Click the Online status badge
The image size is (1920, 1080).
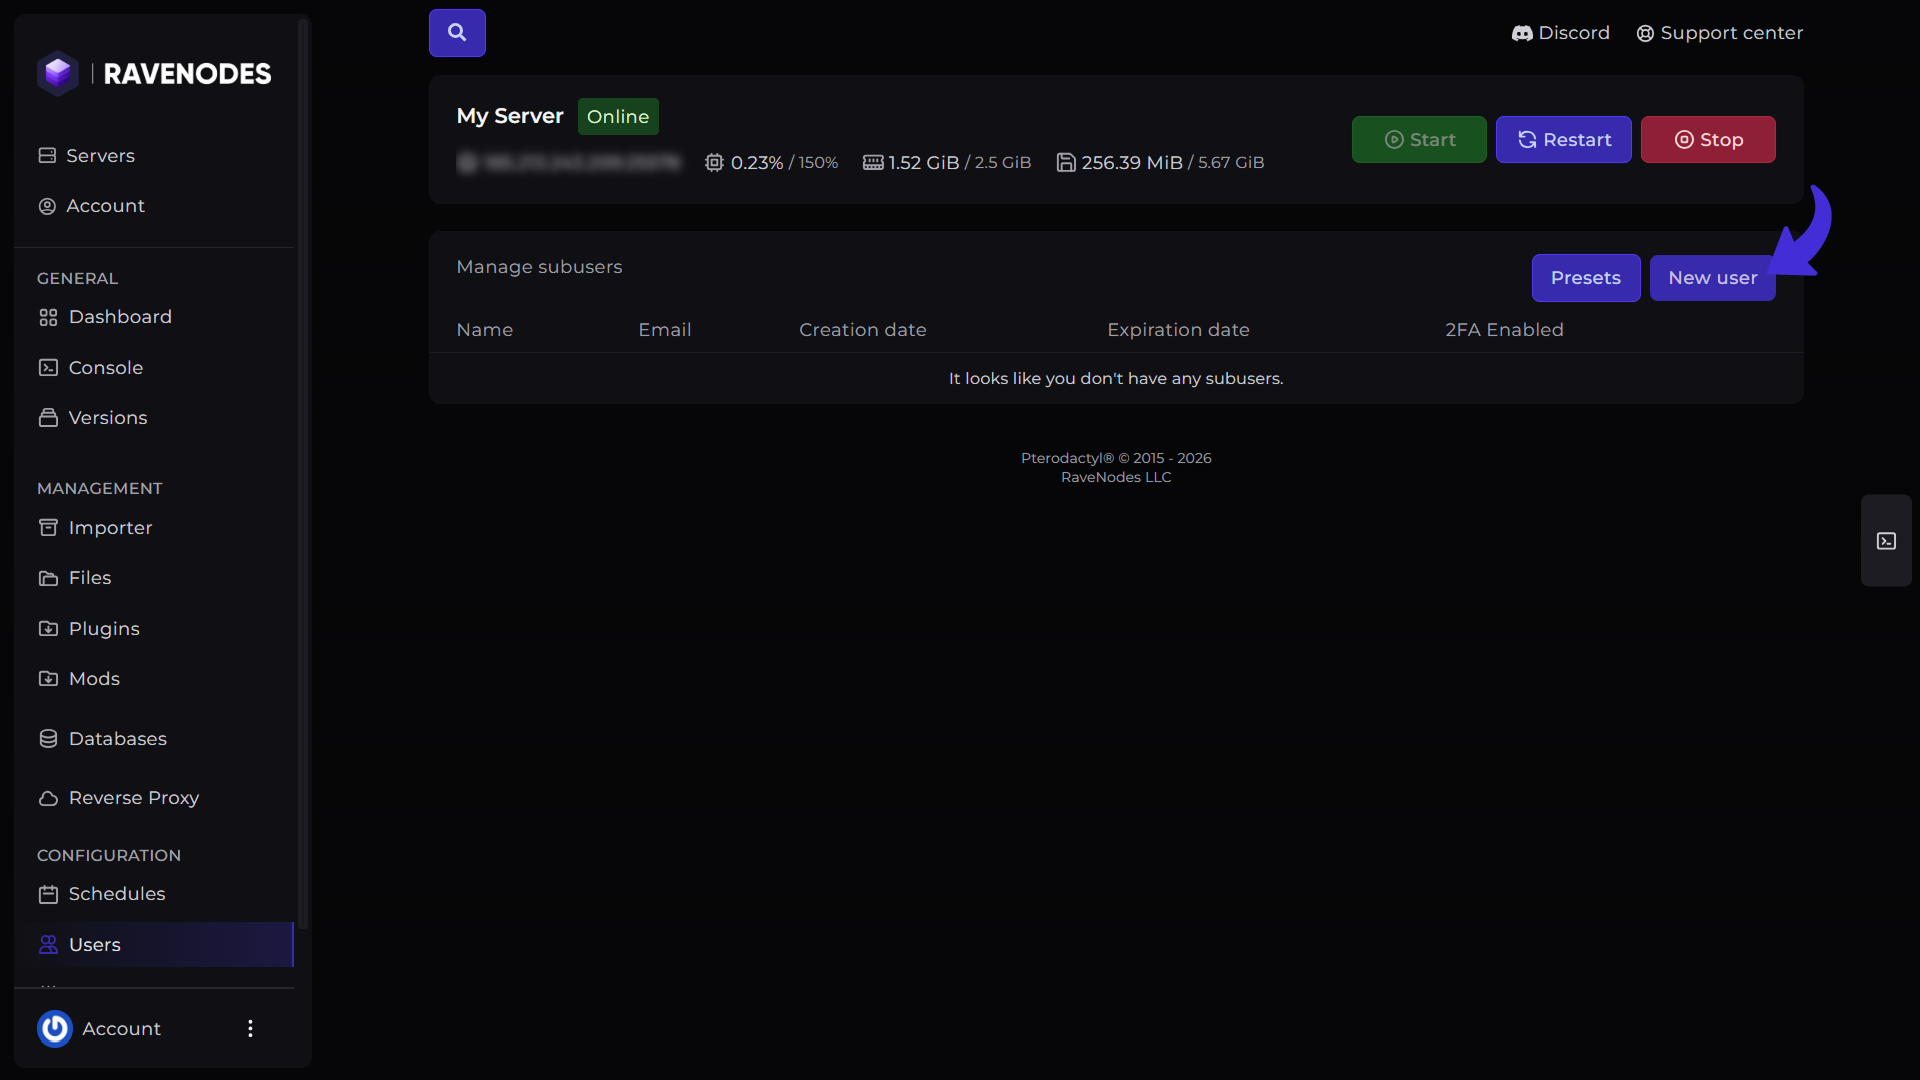618,117
